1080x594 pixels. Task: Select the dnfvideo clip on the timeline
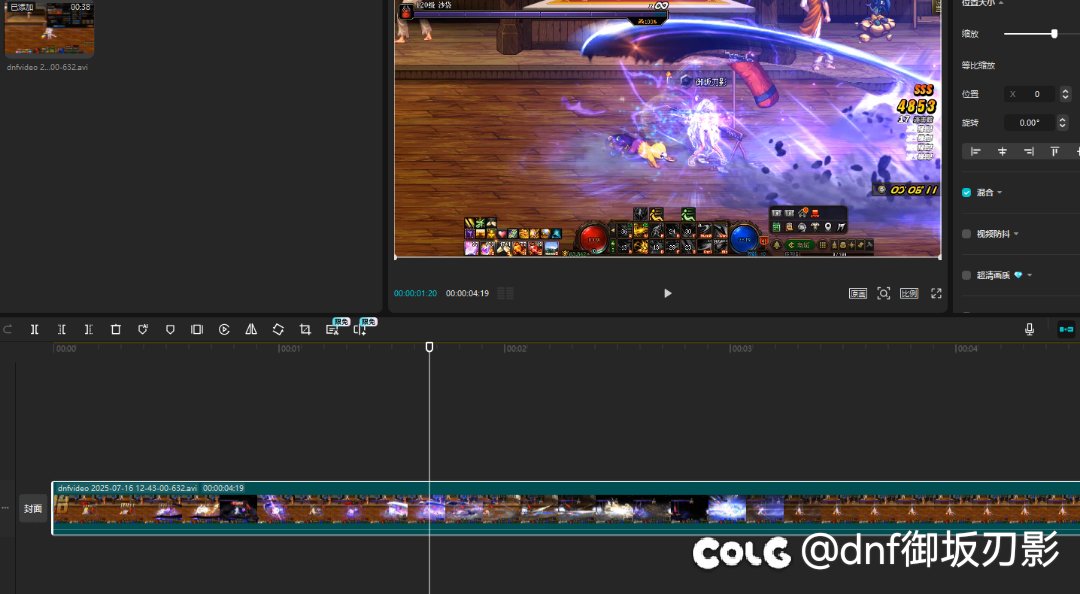coord(566,508)
